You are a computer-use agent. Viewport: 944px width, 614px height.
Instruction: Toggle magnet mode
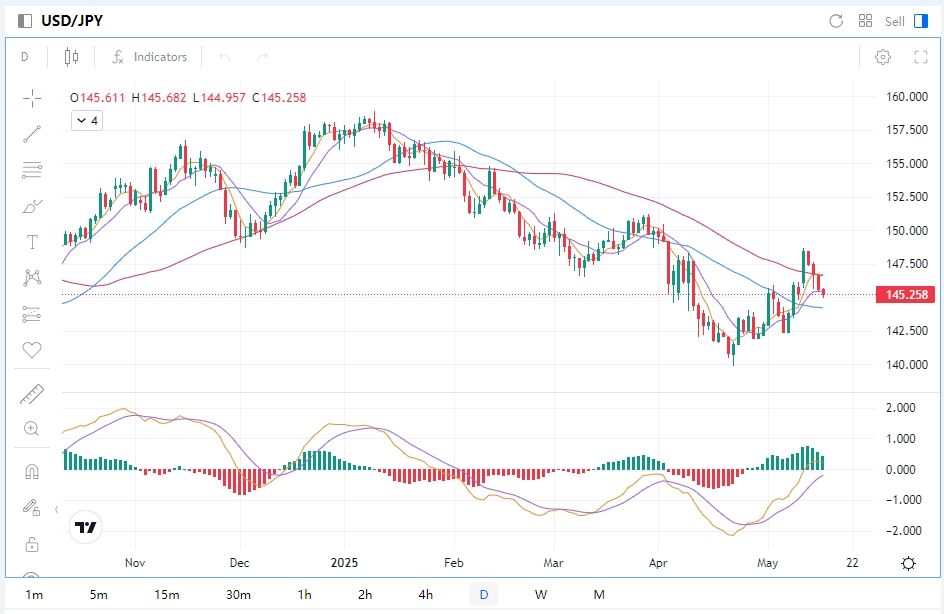coord(32,471)
